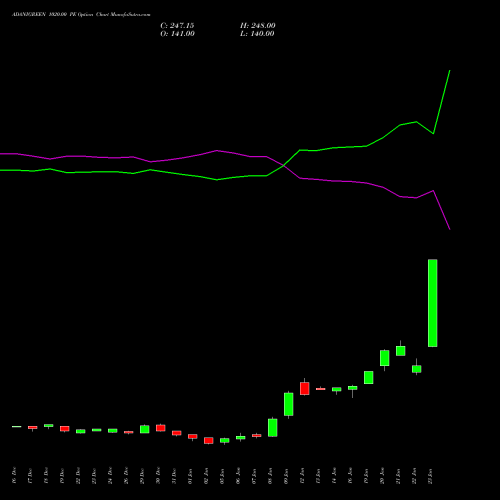Click where green and purple lines cross
Image resolution: width=500 pixels, height=500 pixels.
click(284, 165)
